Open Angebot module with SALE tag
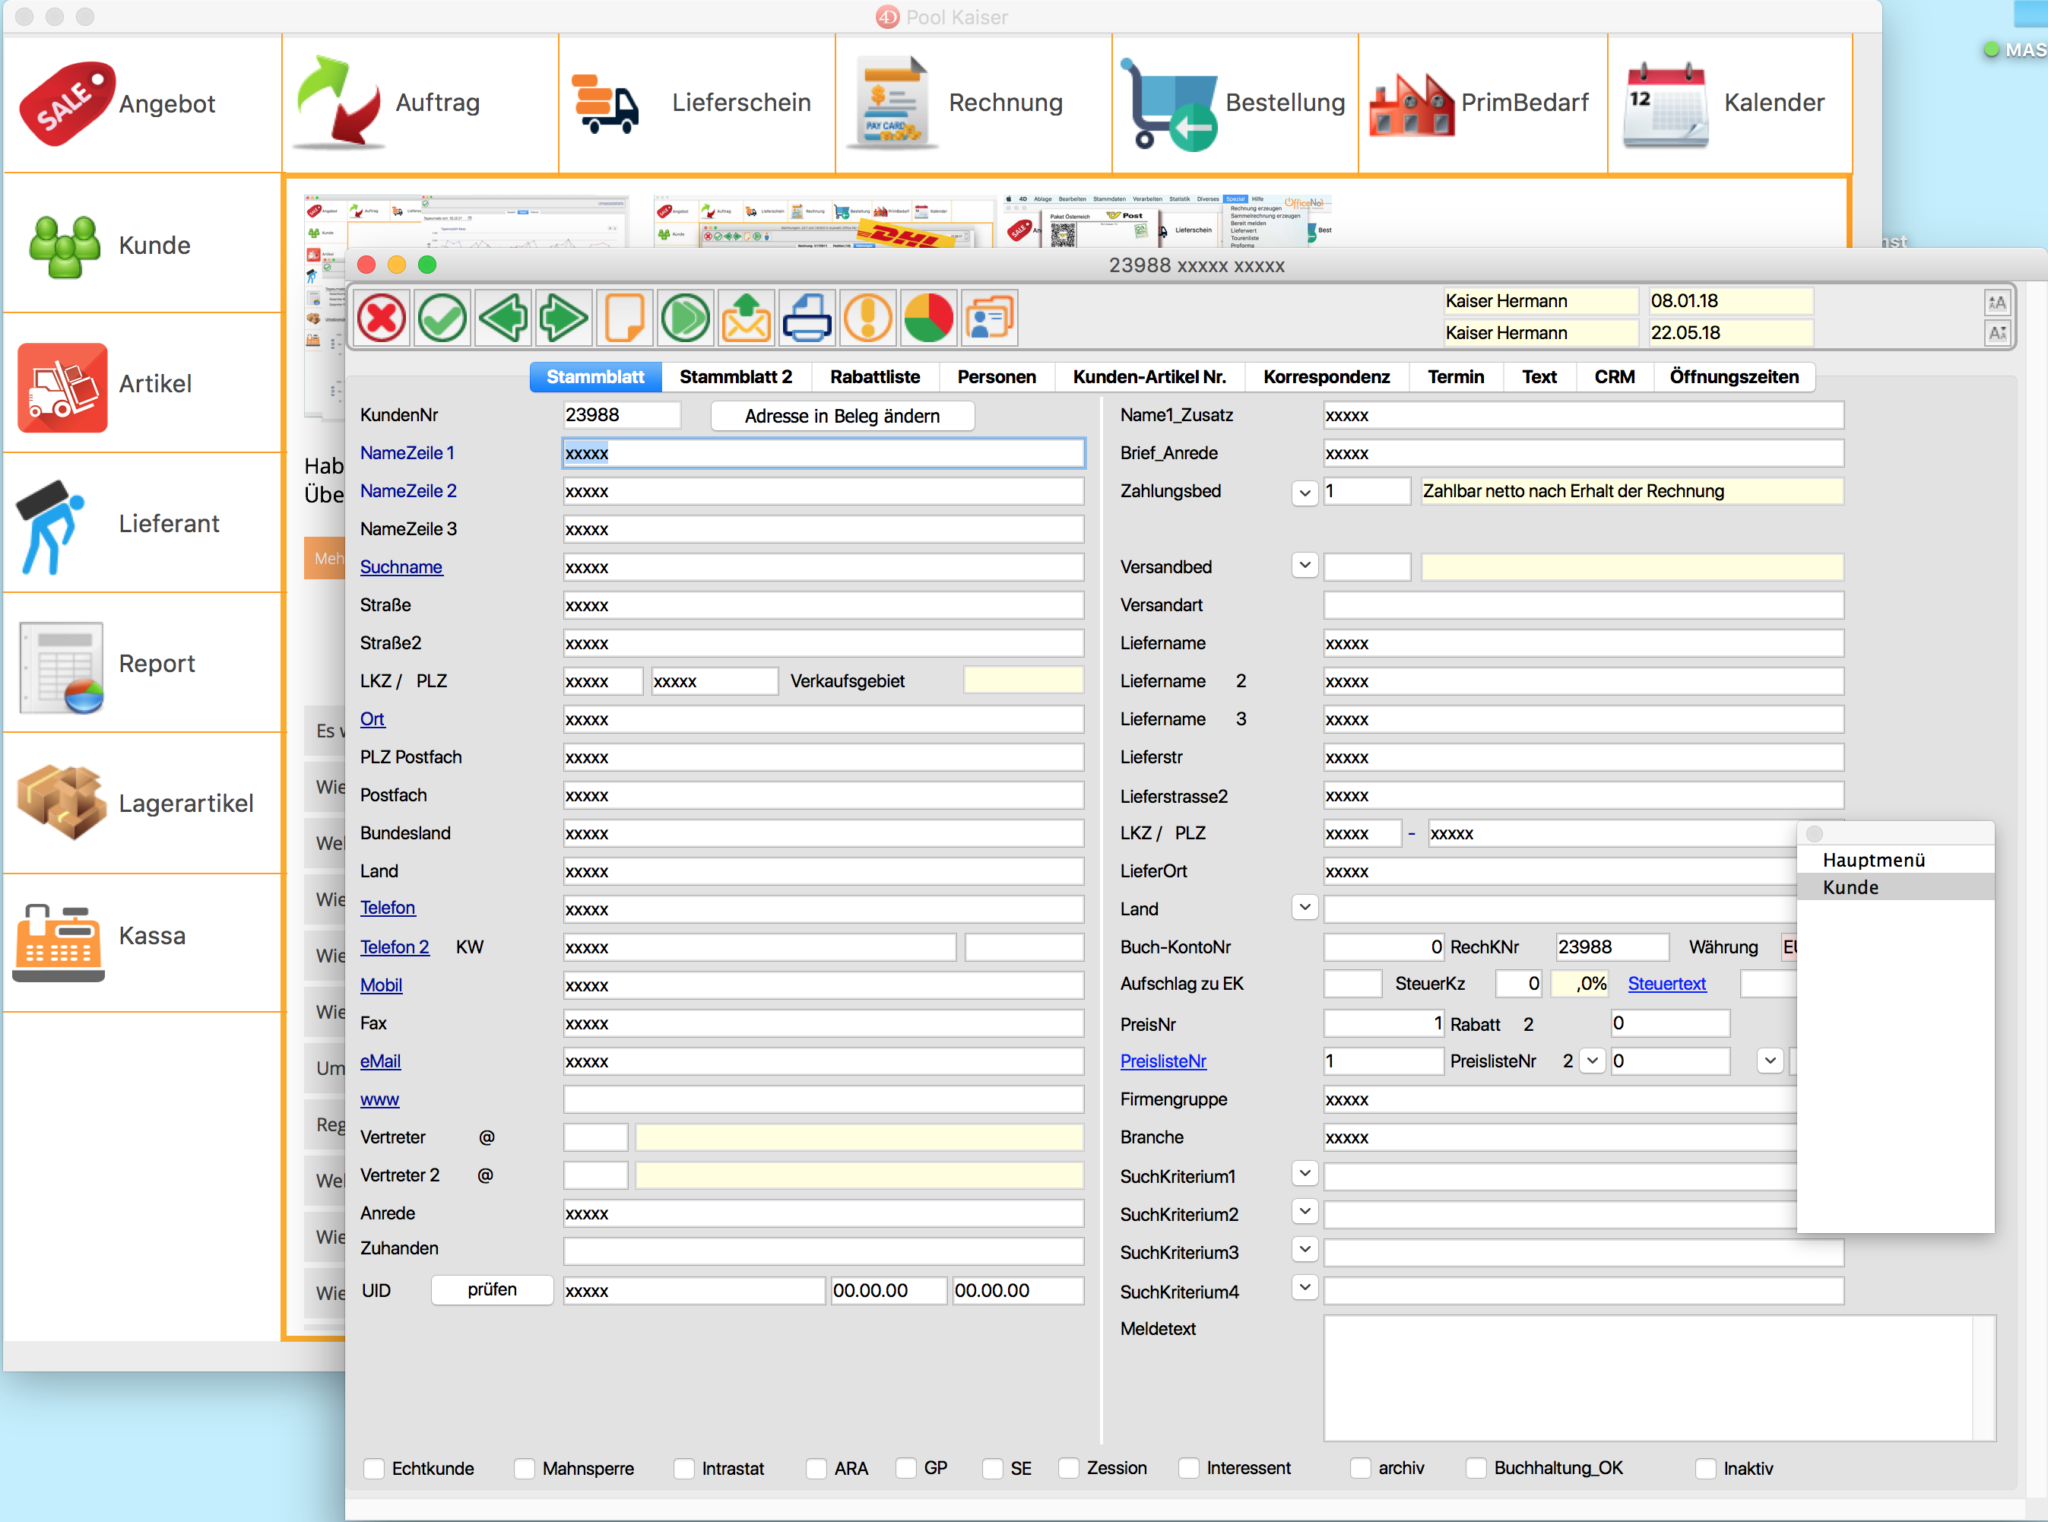Screen dimensions: 2048x1522 point(142,103)
